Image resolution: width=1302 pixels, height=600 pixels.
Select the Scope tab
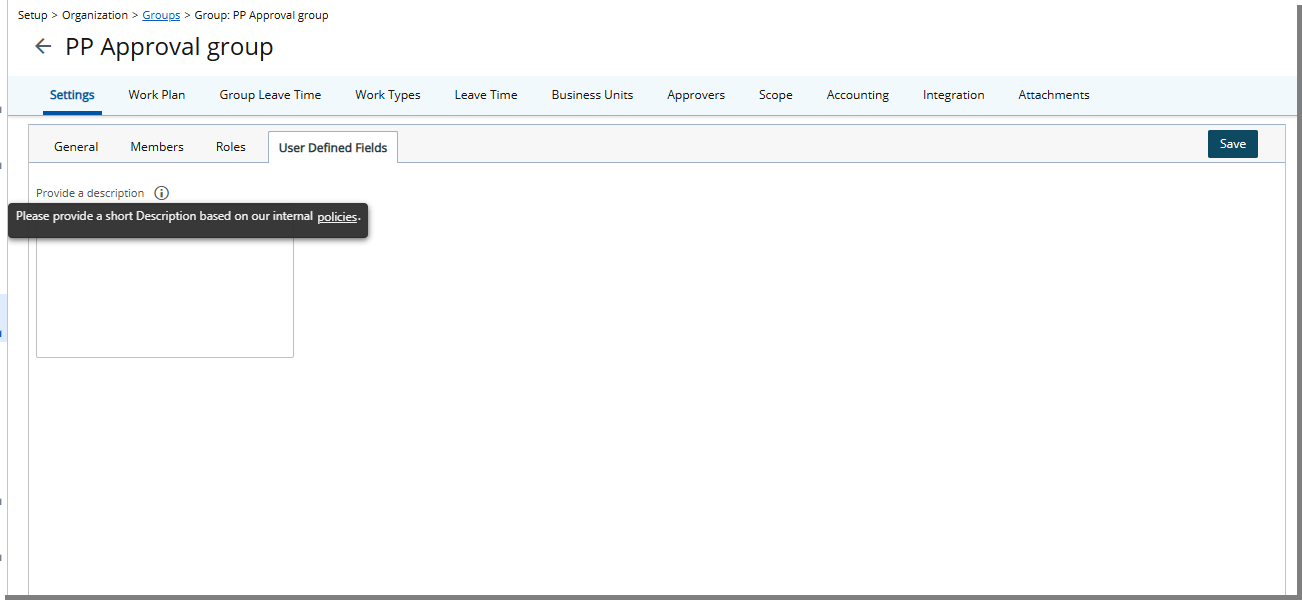point(775,95)
